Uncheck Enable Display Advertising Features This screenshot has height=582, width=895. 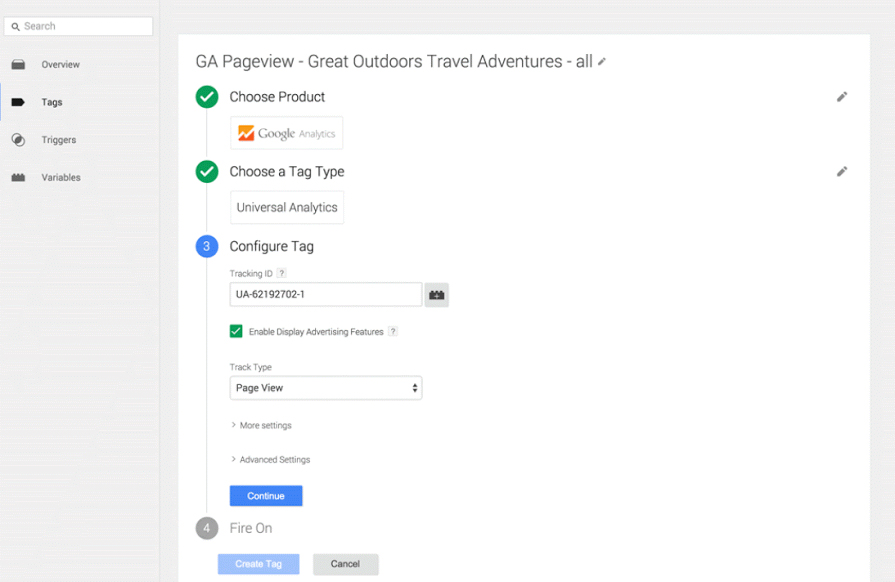pos(236,332)
